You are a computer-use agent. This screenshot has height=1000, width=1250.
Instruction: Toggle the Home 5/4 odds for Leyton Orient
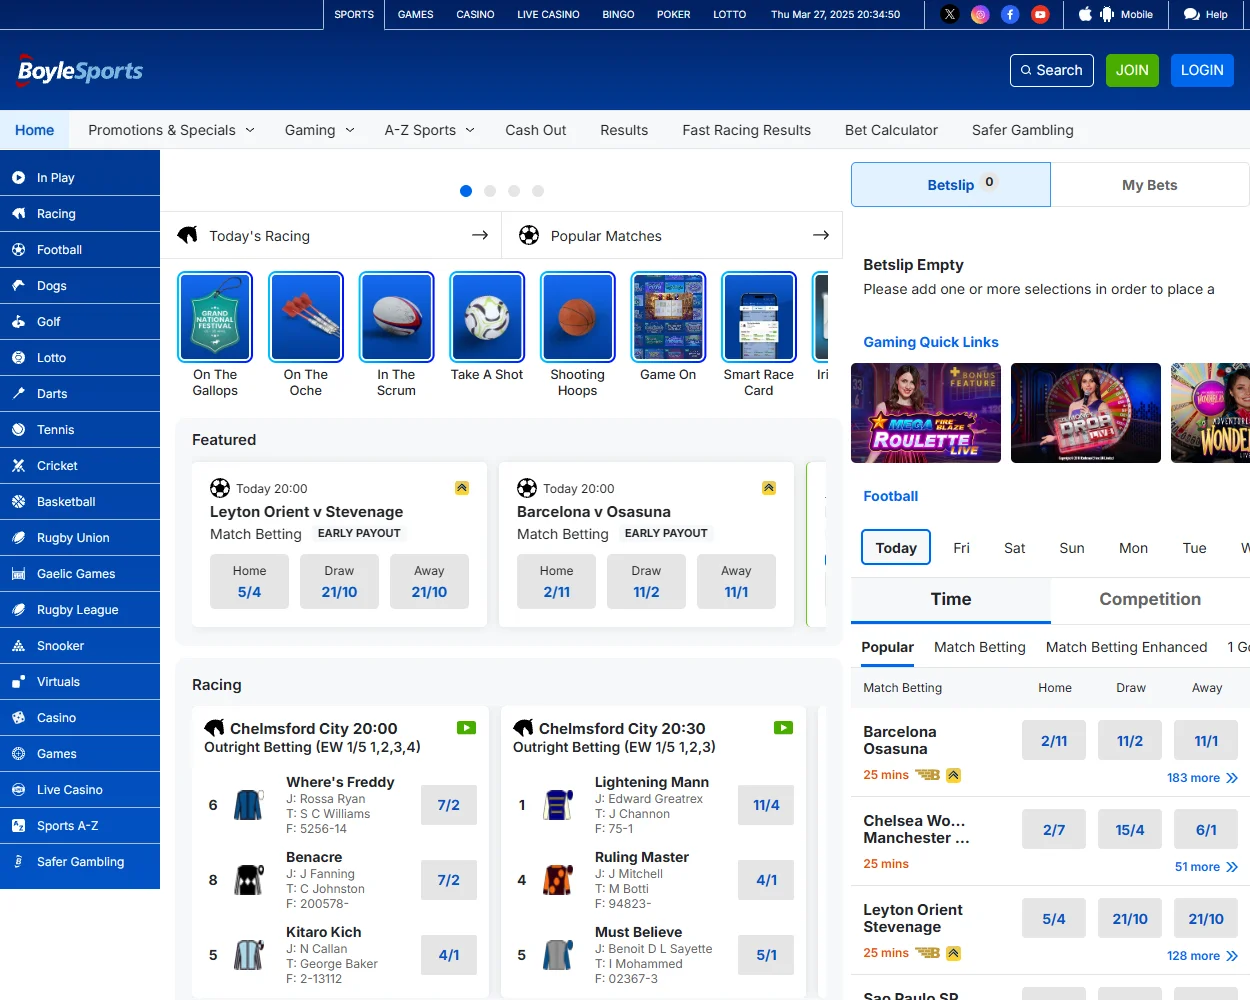pos(249,582)
